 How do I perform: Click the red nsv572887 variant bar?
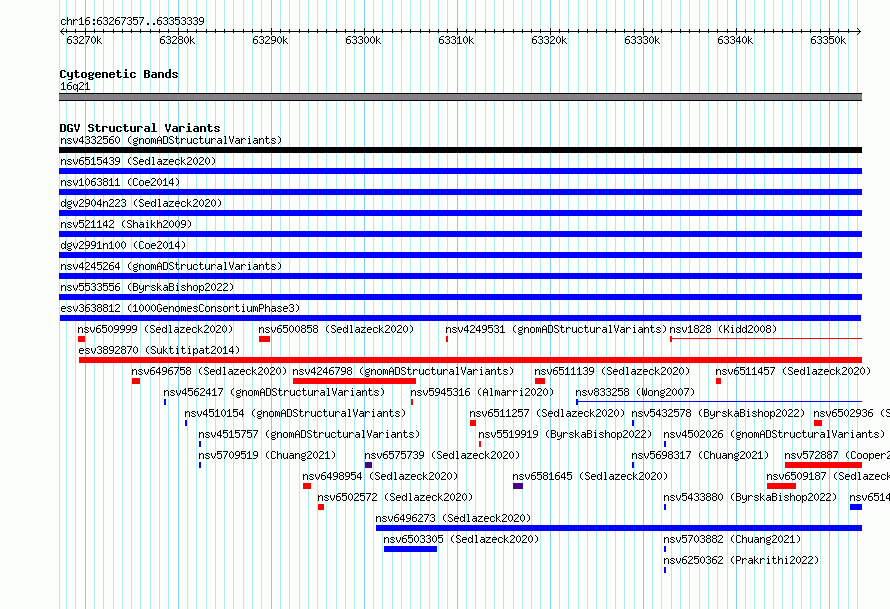[x=824, y=465]
